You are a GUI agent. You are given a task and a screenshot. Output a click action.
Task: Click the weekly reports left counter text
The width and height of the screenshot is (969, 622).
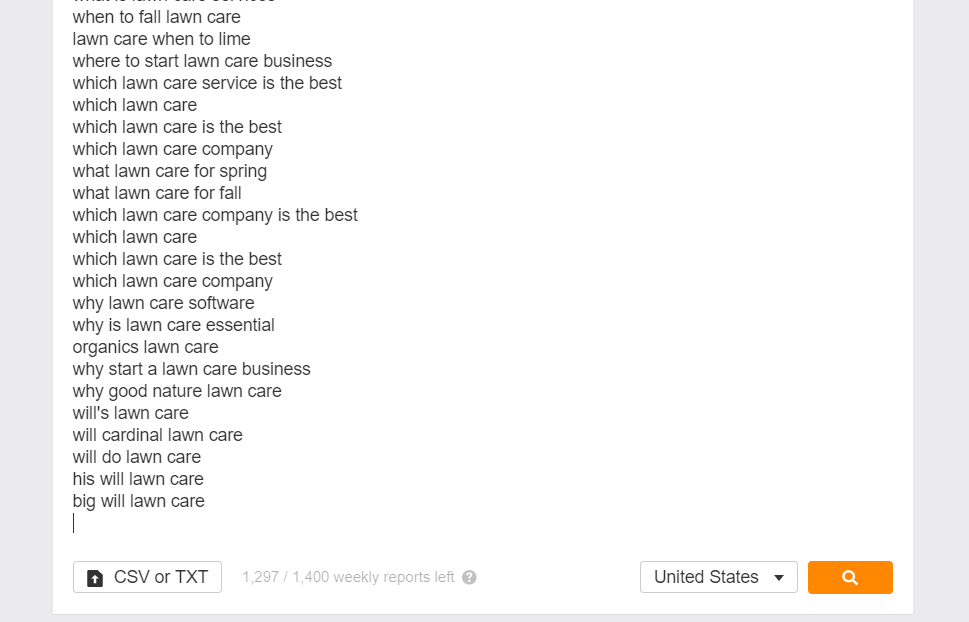point(348,577)
